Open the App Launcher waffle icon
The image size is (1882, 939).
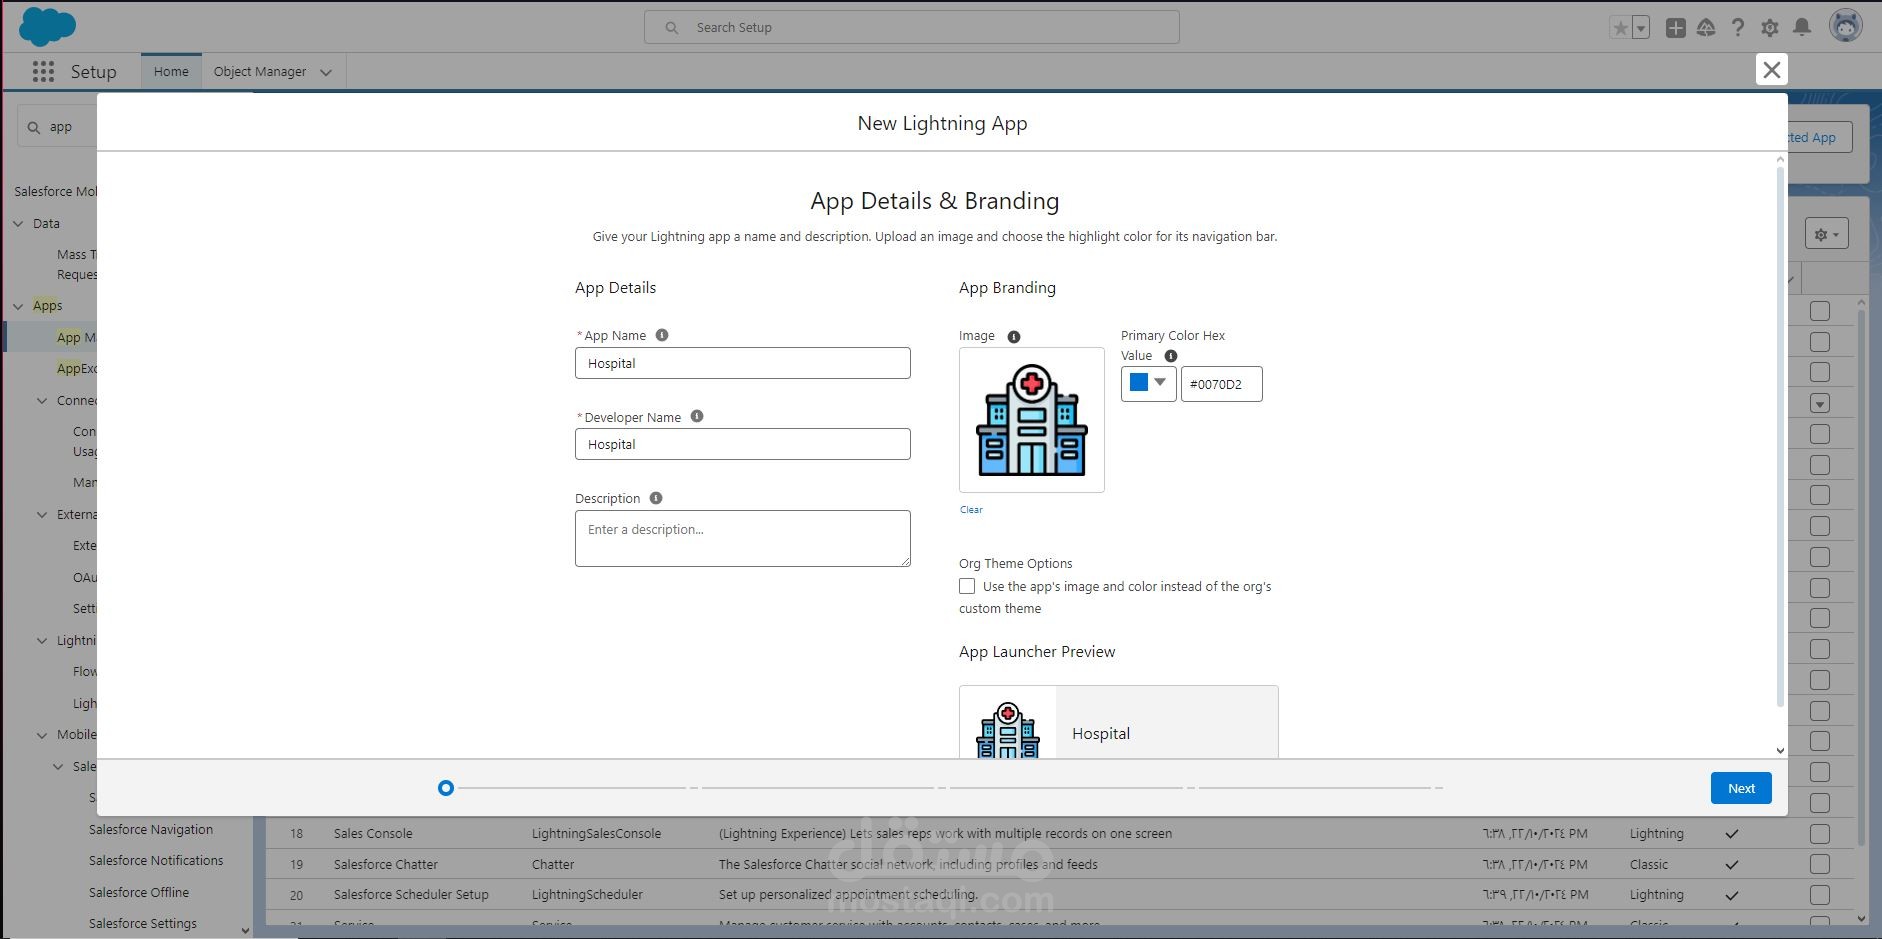[x=43, y=72]
